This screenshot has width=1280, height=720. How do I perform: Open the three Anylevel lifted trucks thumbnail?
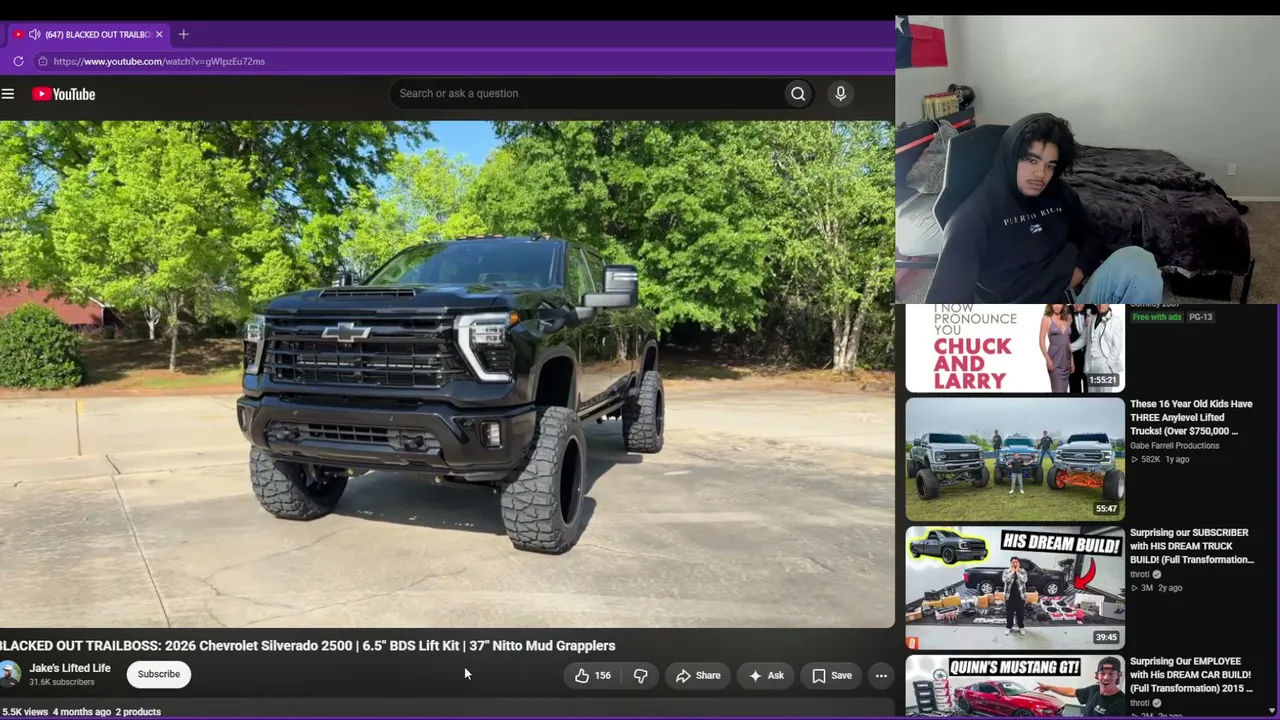coord(1015,459)
